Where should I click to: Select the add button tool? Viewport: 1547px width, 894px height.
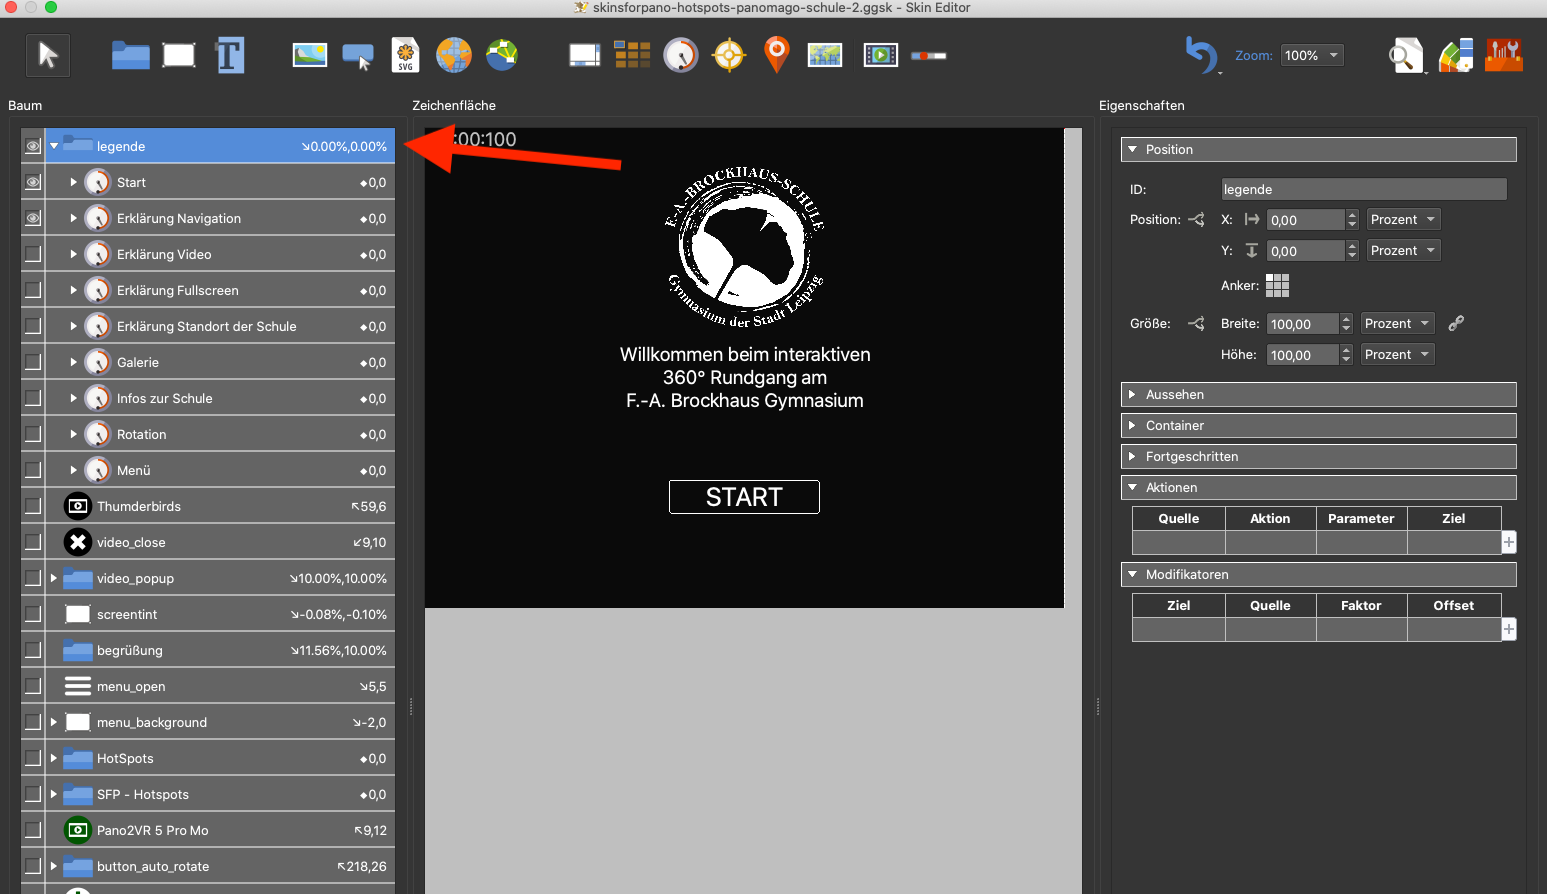[358, 56]
